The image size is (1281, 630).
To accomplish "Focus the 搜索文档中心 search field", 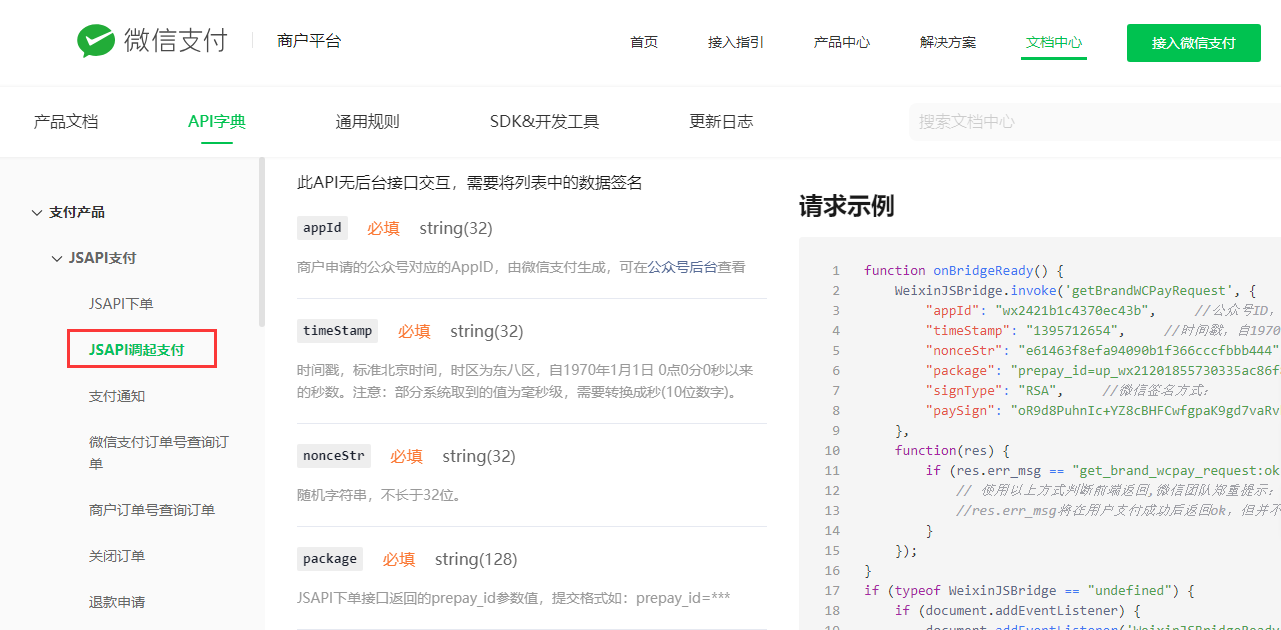I will point(1095,122).
